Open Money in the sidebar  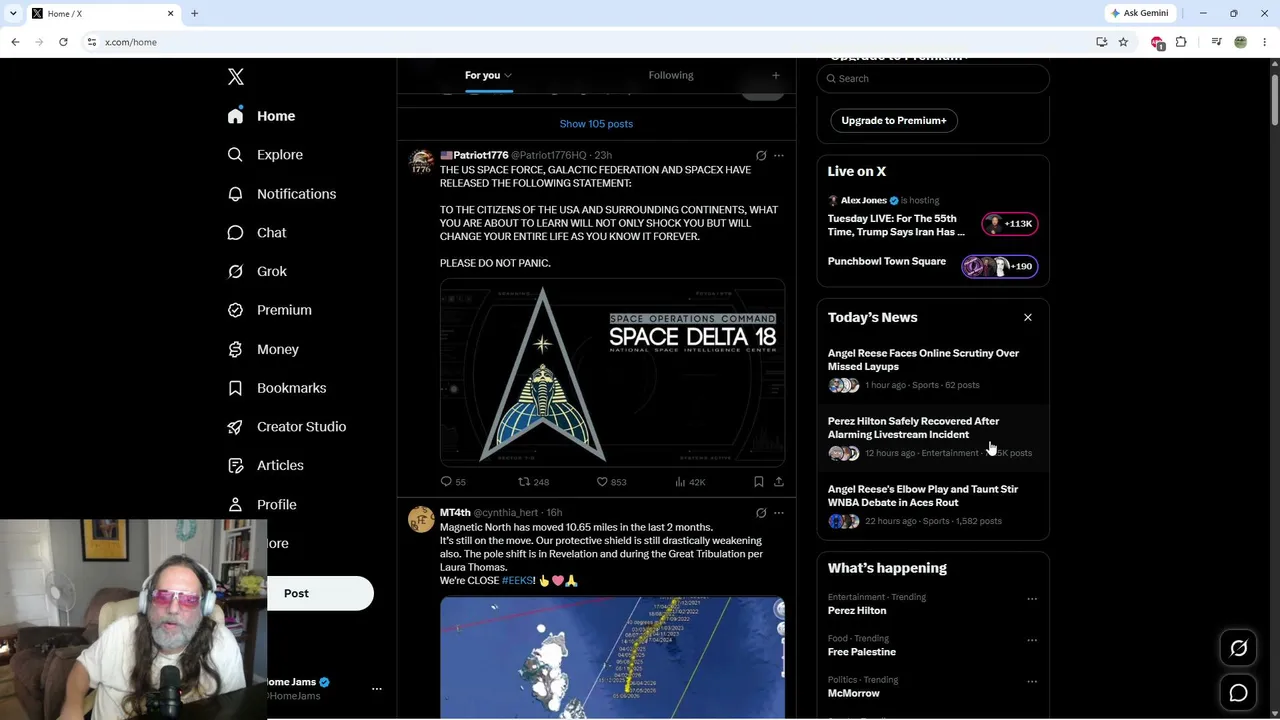point(262,349)
